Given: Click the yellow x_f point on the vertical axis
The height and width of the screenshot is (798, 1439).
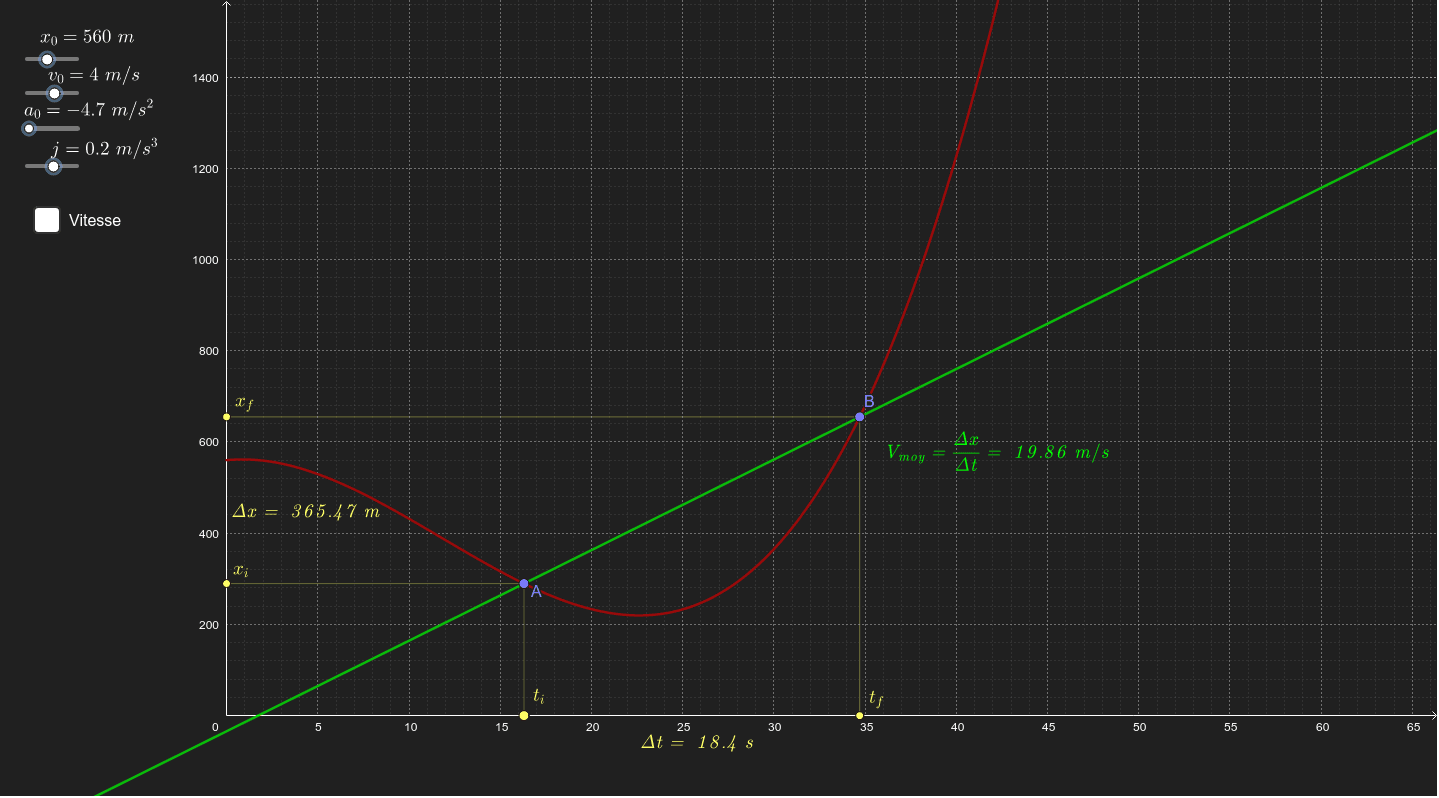Looking at the screenshot, I should coord(226,416).
